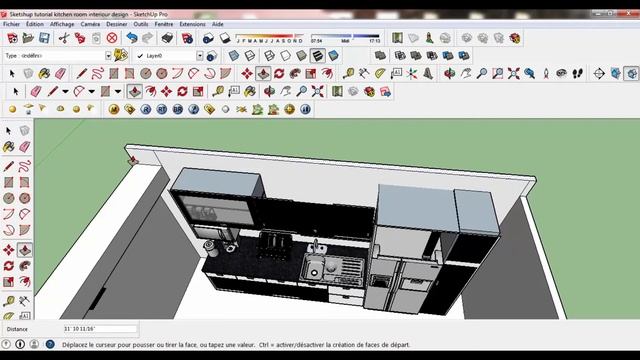Toggle X-ray face style
This screenshot has height=360, width=640.
coord(233,56)
